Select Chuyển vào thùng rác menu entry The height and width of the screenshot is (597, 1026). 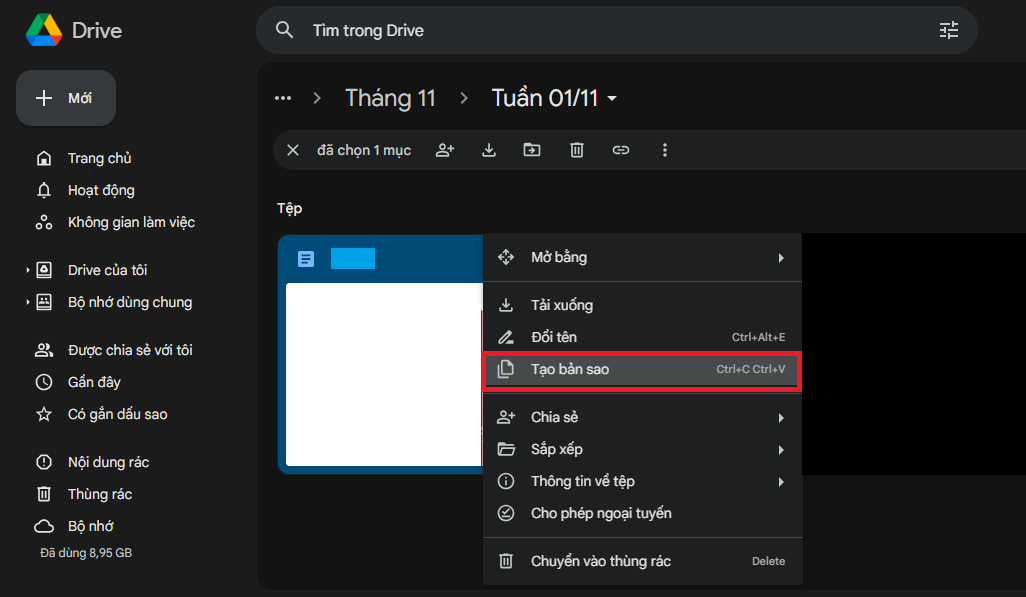[x=642, y=561]
